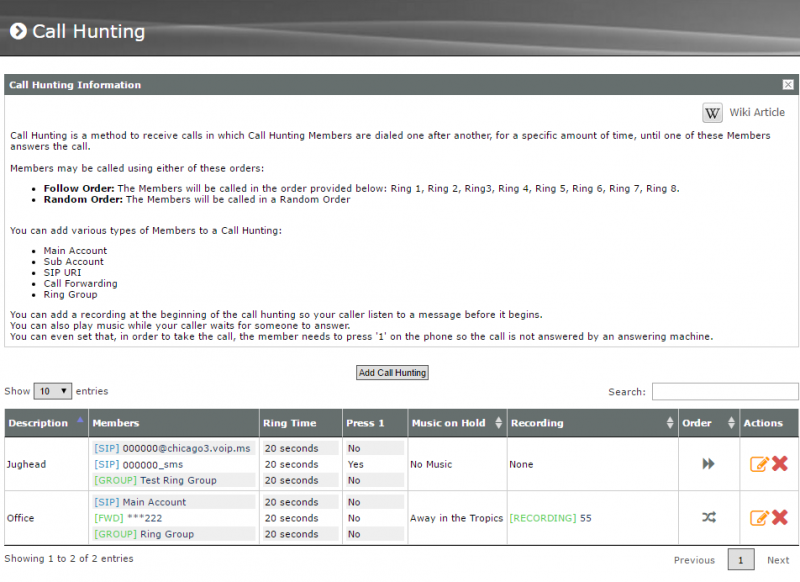The image size is (800, 582).
Task: Go to Previous page
Action: (x=694, y=560)
